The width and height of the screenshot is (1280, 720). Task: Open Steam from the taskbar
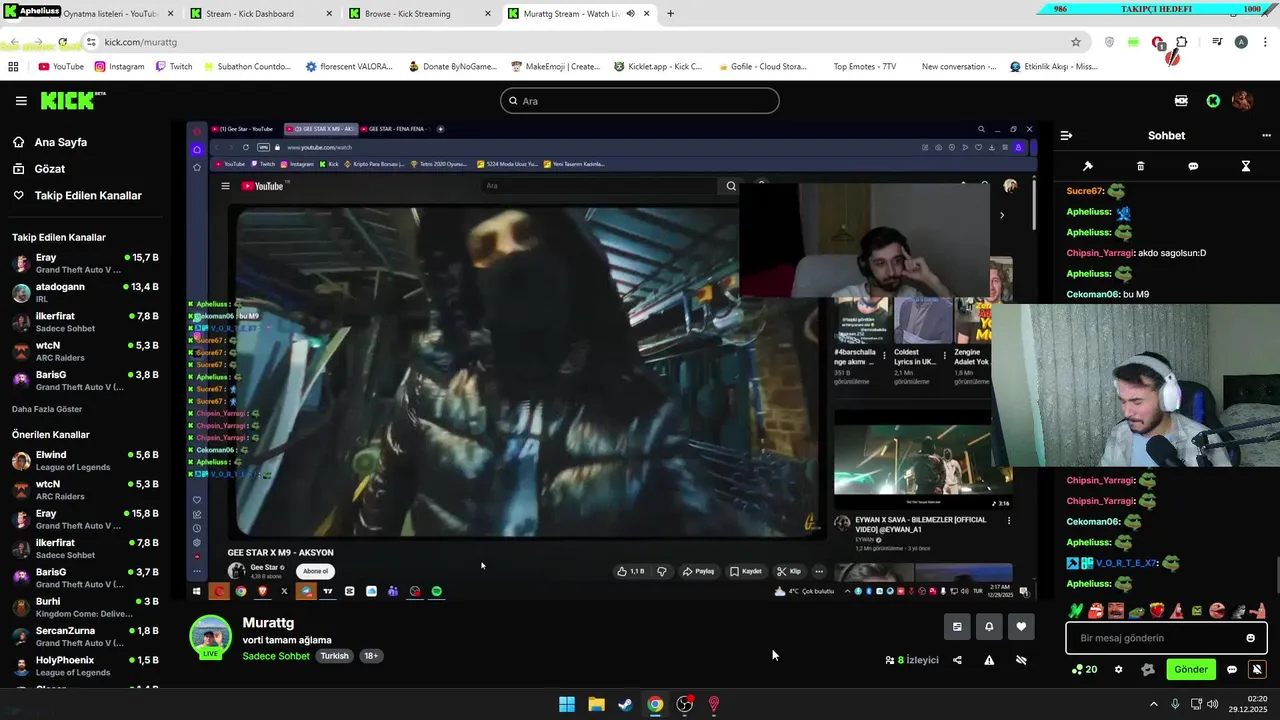[625, 704]
